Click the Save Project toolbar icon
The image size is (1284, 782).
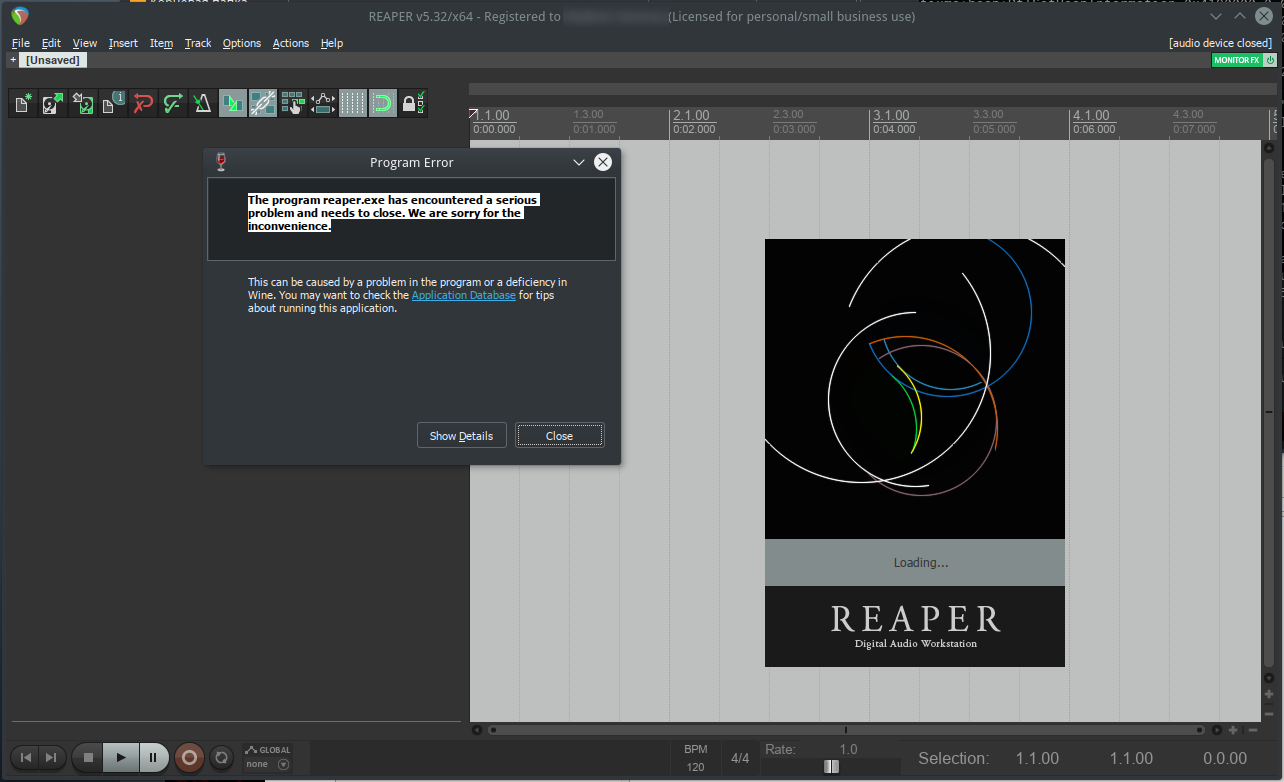click(x=83, y=103)
